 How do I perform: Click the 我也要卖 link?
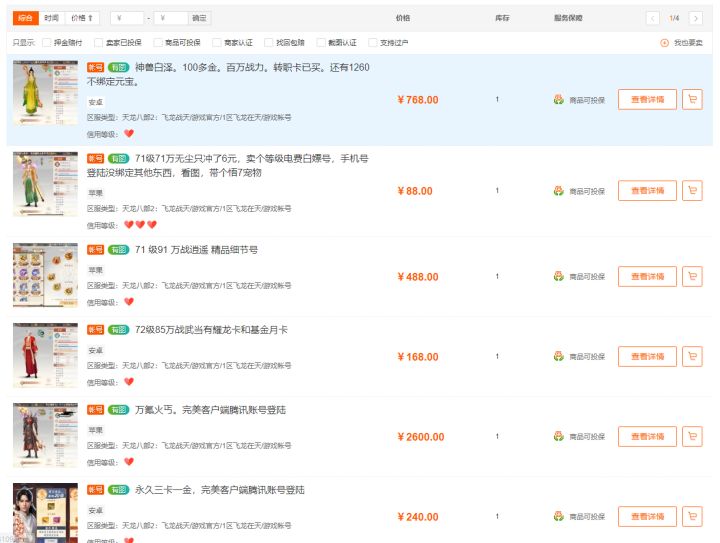coord(688,43)
